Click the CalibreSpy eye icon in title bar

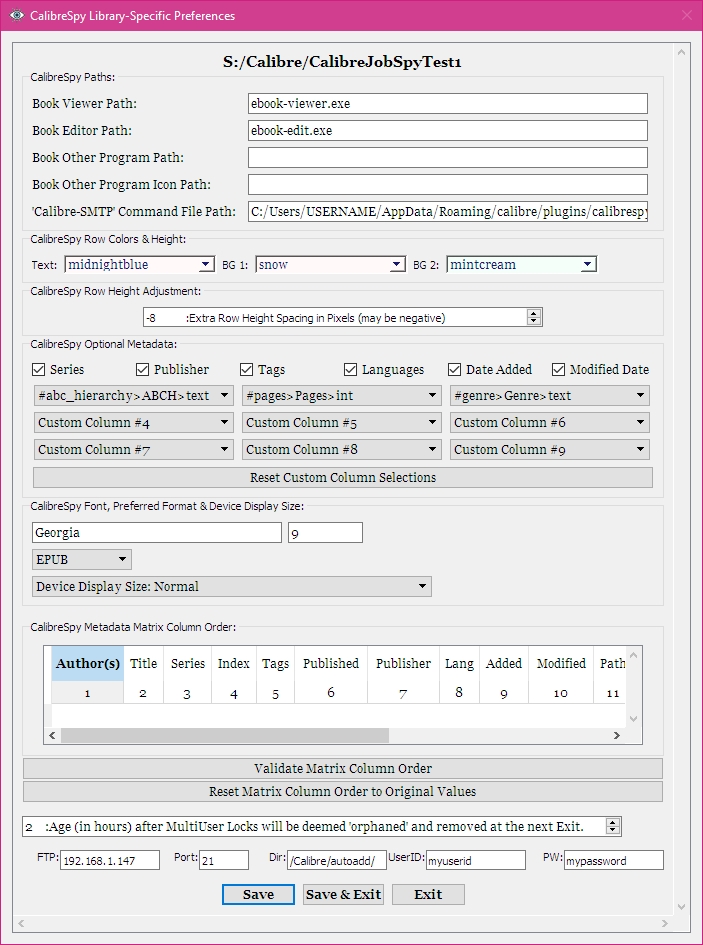pyautogui.click(x=16, y=16)
